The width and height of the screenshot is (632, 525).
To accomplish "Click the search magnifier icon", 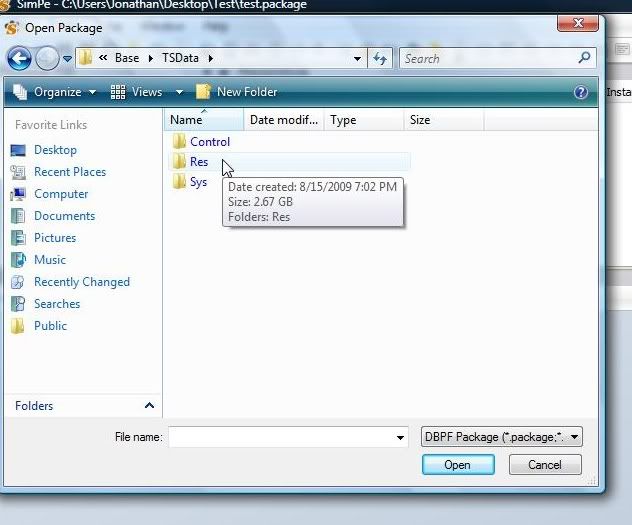I will tap(585, 59).
